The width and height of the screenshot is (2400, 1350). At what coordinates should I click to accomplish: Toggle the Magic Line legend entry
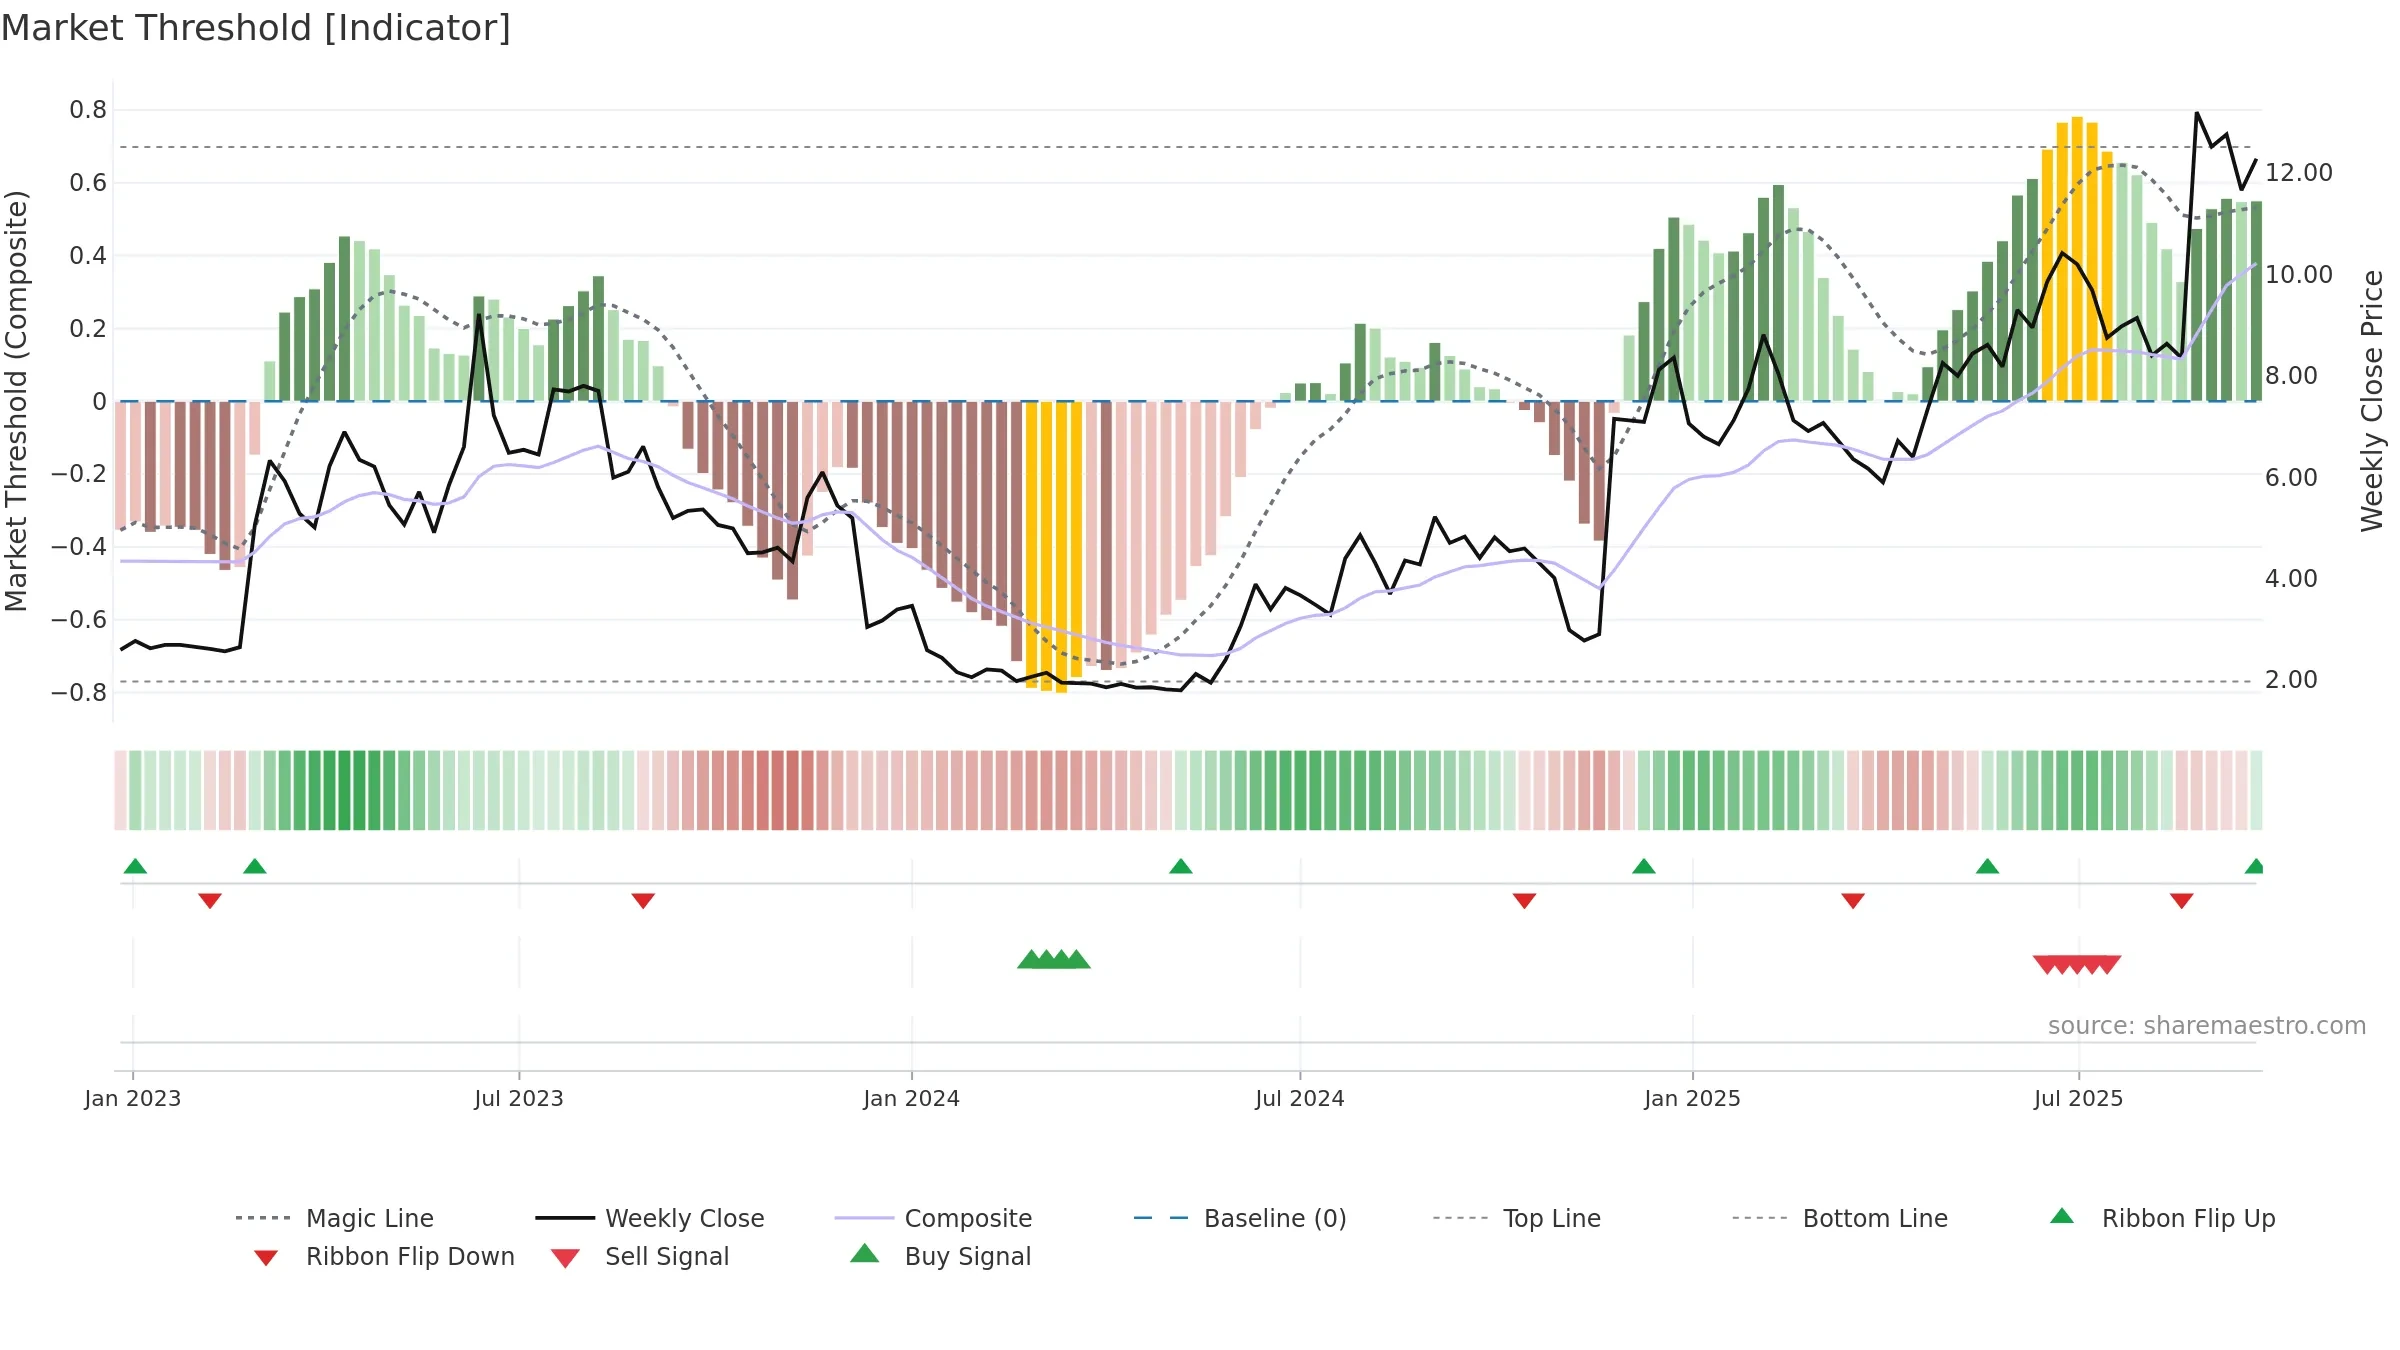(335, 1218)
